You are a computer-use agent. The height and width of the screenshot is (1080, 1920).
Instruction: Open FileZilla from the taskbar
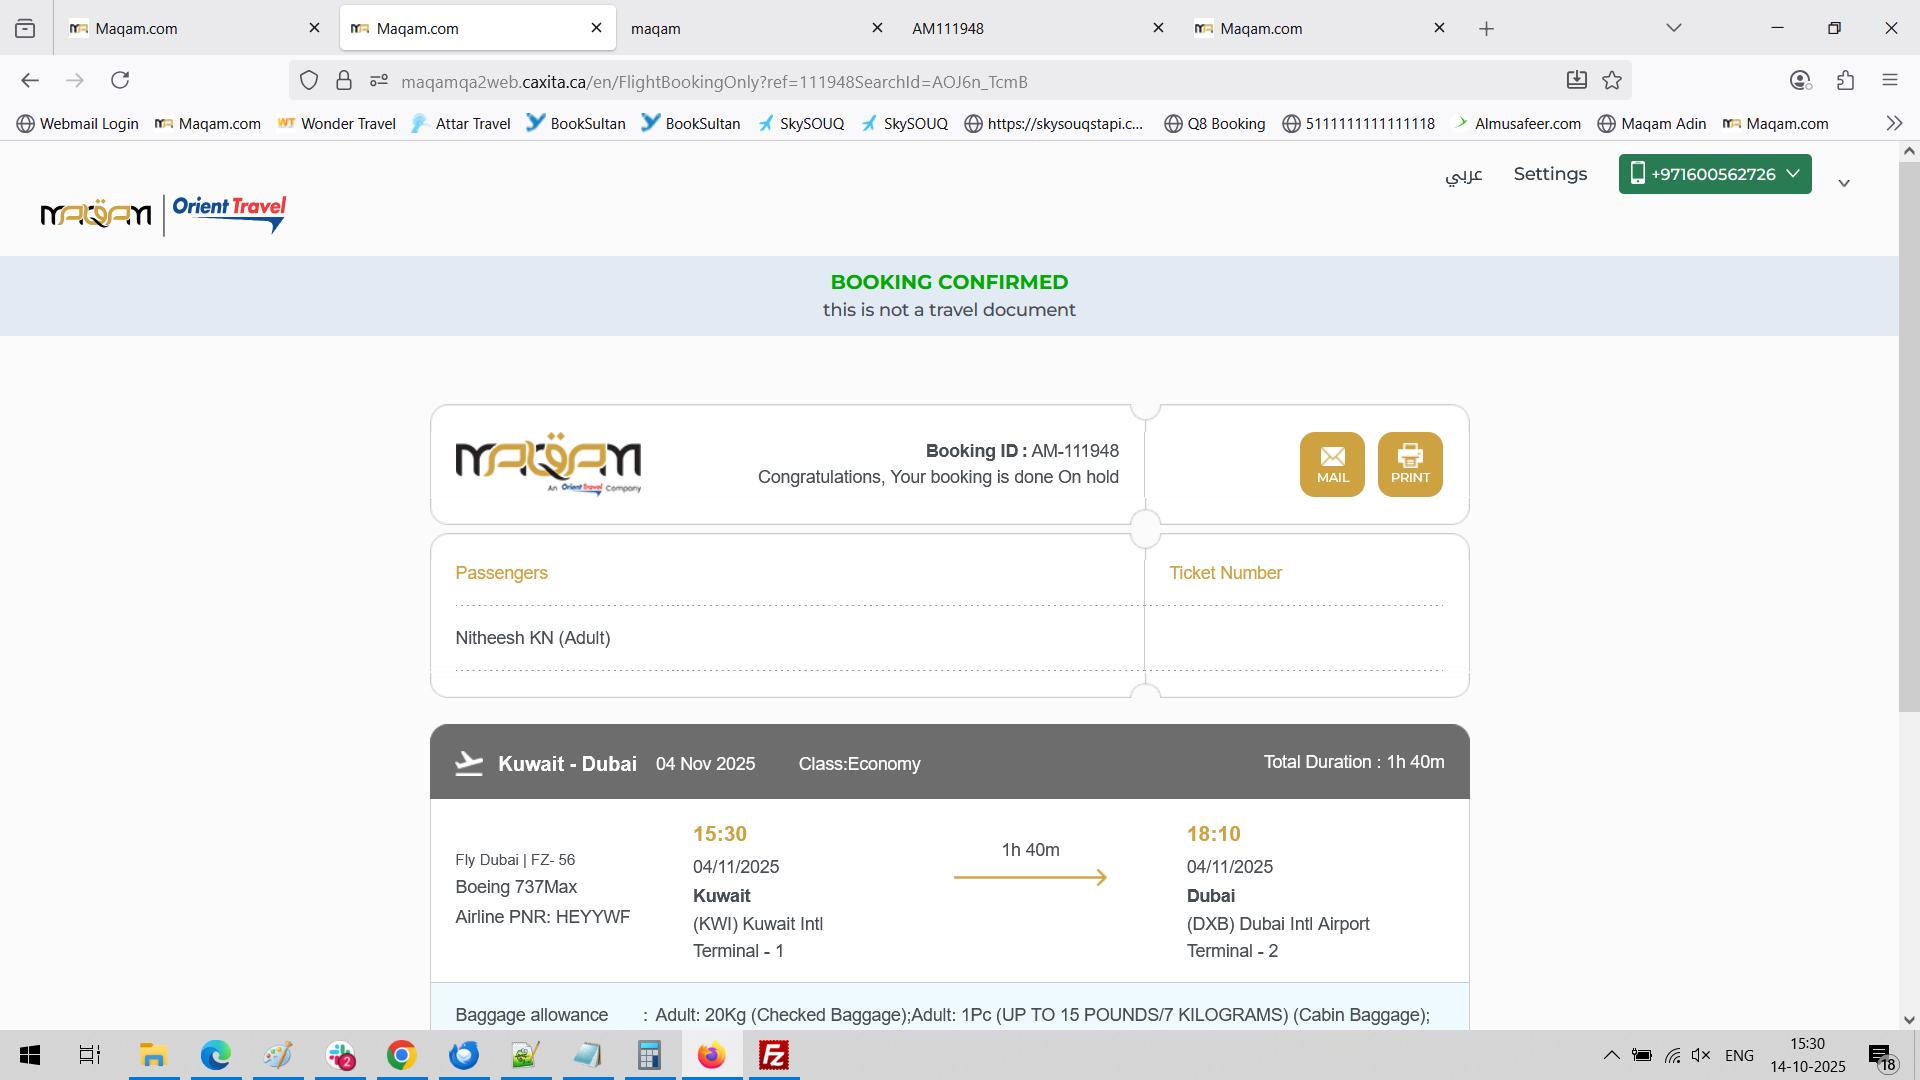[773, 1055]
